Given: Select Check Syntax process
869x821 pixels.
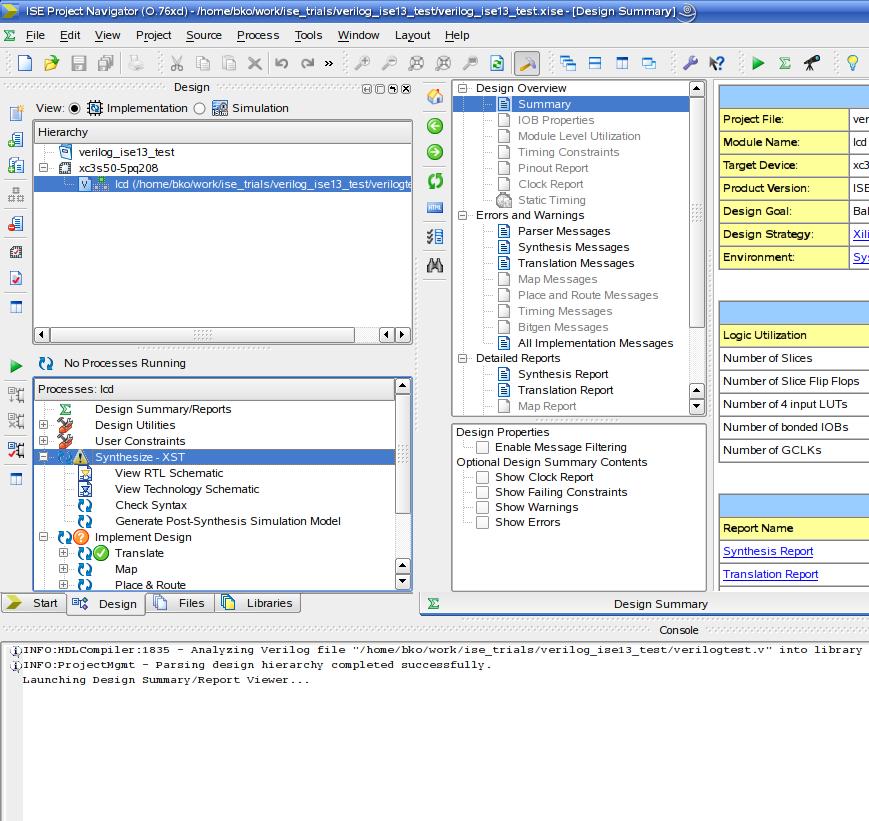Looking at the screenshot, I should click(x=151, y=505).
